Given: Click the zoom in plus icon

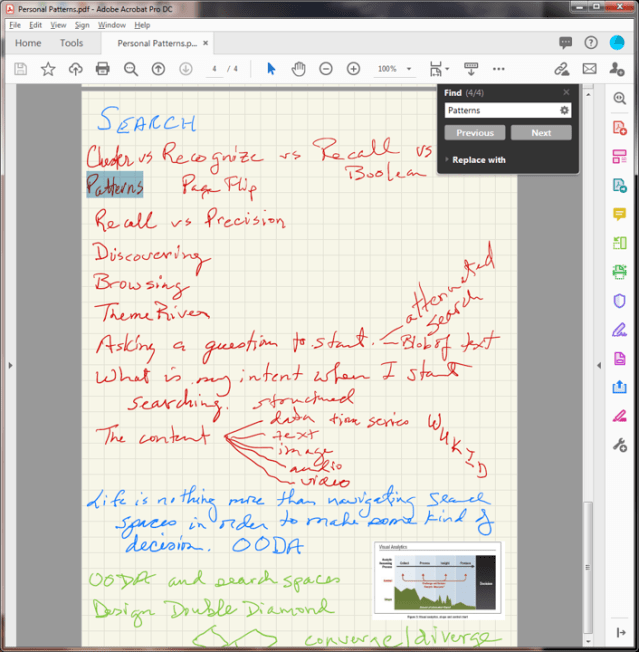Looking at the screenshot, I should (353, 69).
